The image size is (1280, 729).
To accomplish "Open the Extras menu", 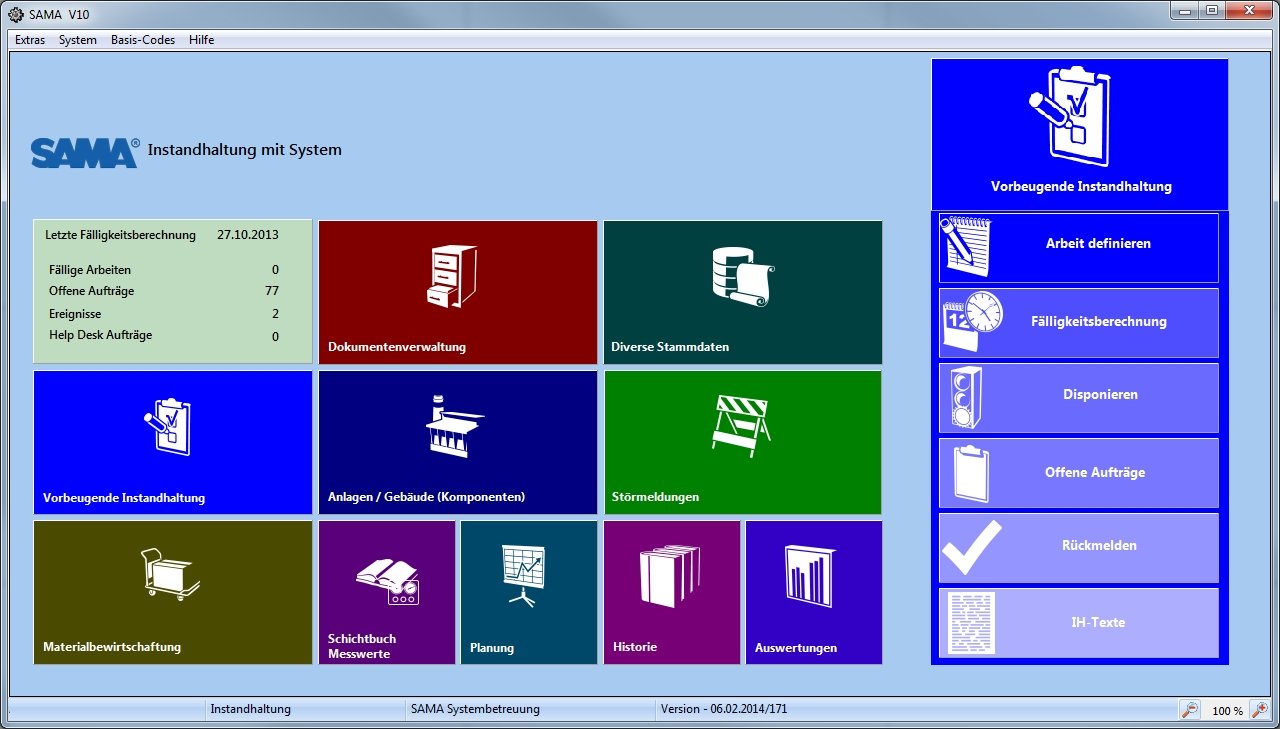I will [x=30, y=40].
